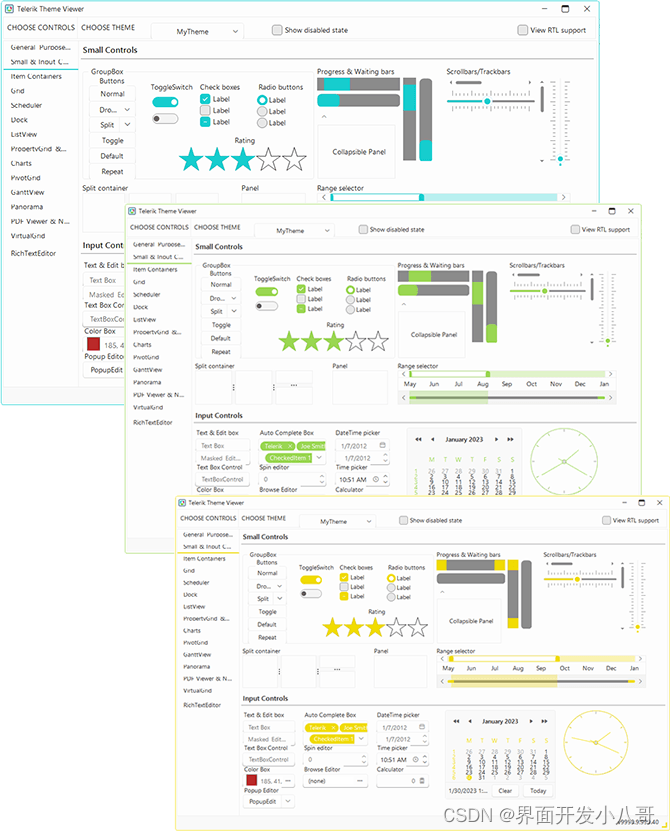Tick the empty Label checkbox in yellow window
The height and width of the screenshot is (835, 670).
(x=344, y=587)
